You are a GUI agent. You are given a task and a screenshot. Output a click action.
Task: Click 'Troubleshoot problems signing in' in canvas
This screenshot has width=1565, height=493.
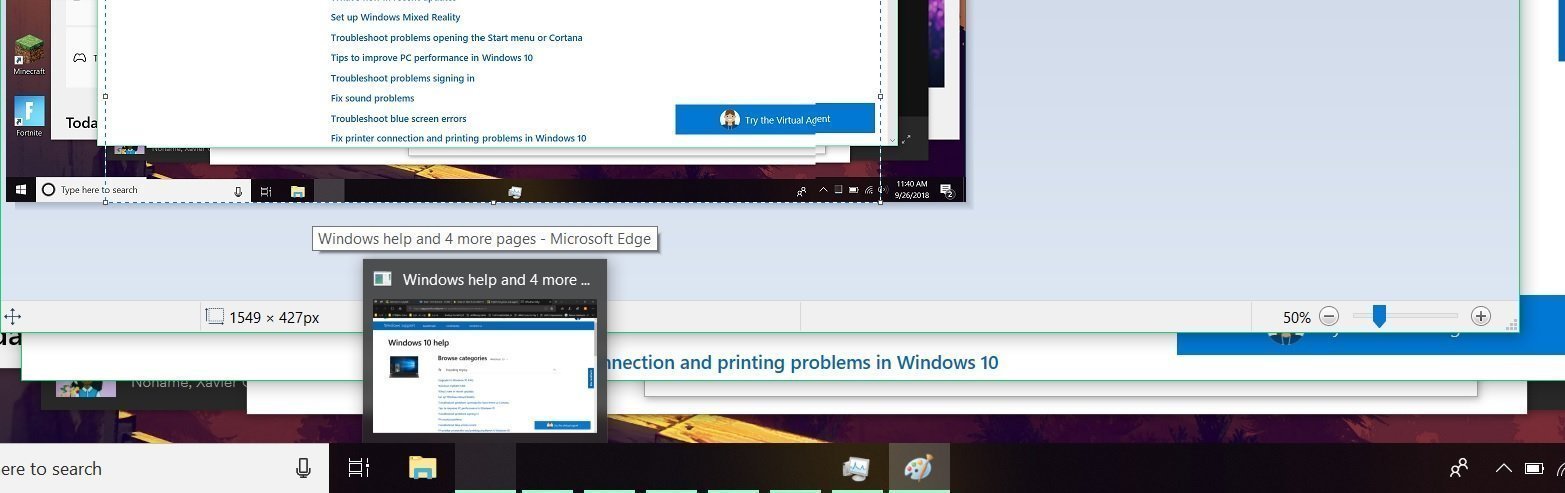403,78
